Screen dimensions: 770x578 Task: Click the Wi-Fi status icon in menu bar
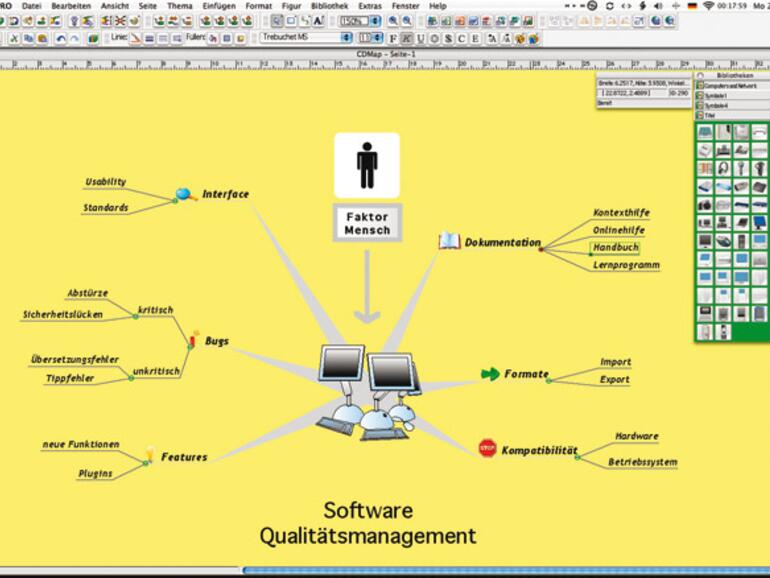[x=708, y=6]
